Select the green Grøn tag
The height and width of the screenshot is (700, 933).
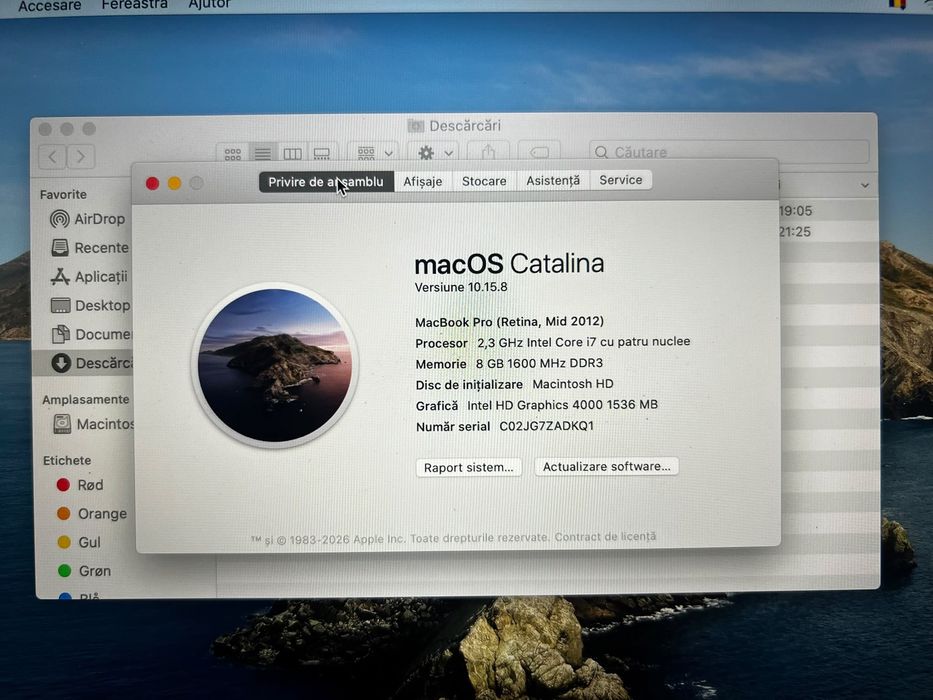click(x=84, y=571)
